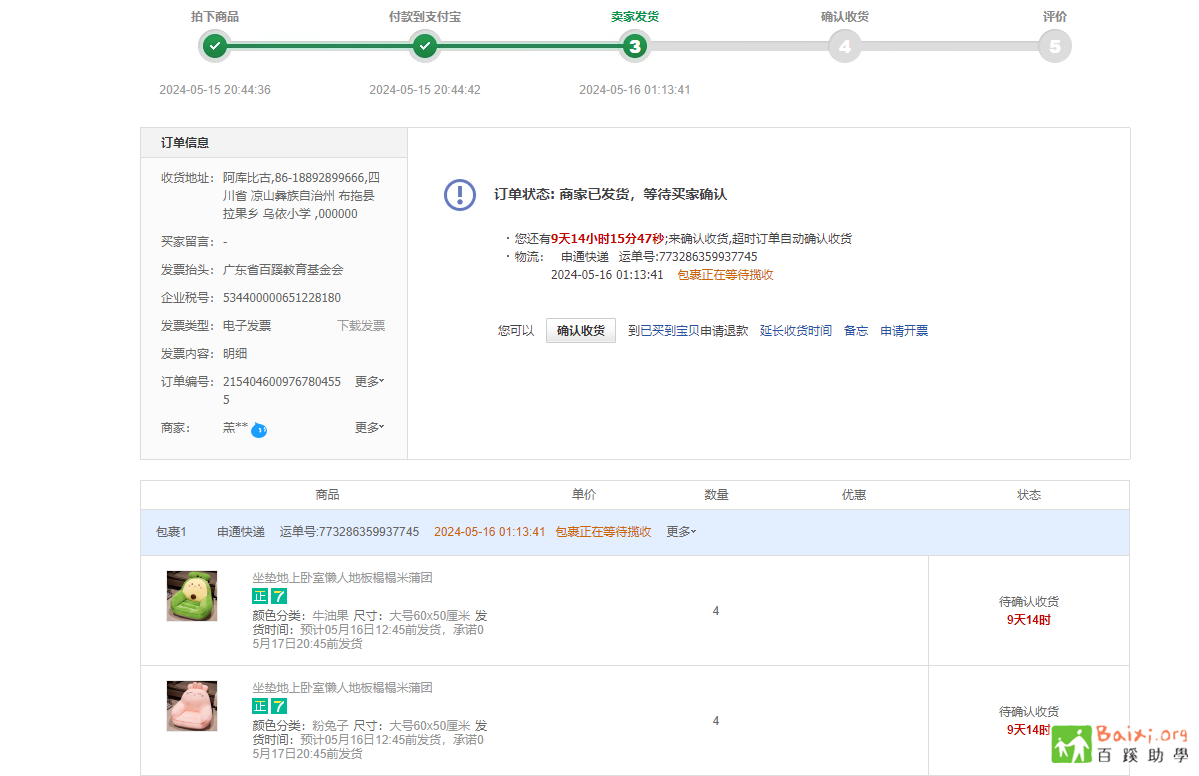Image resolution: width=1199 pixels, height=776 pixels.
Task: Expand 更多 next to the order number
Action: click(x=369, y=381)
